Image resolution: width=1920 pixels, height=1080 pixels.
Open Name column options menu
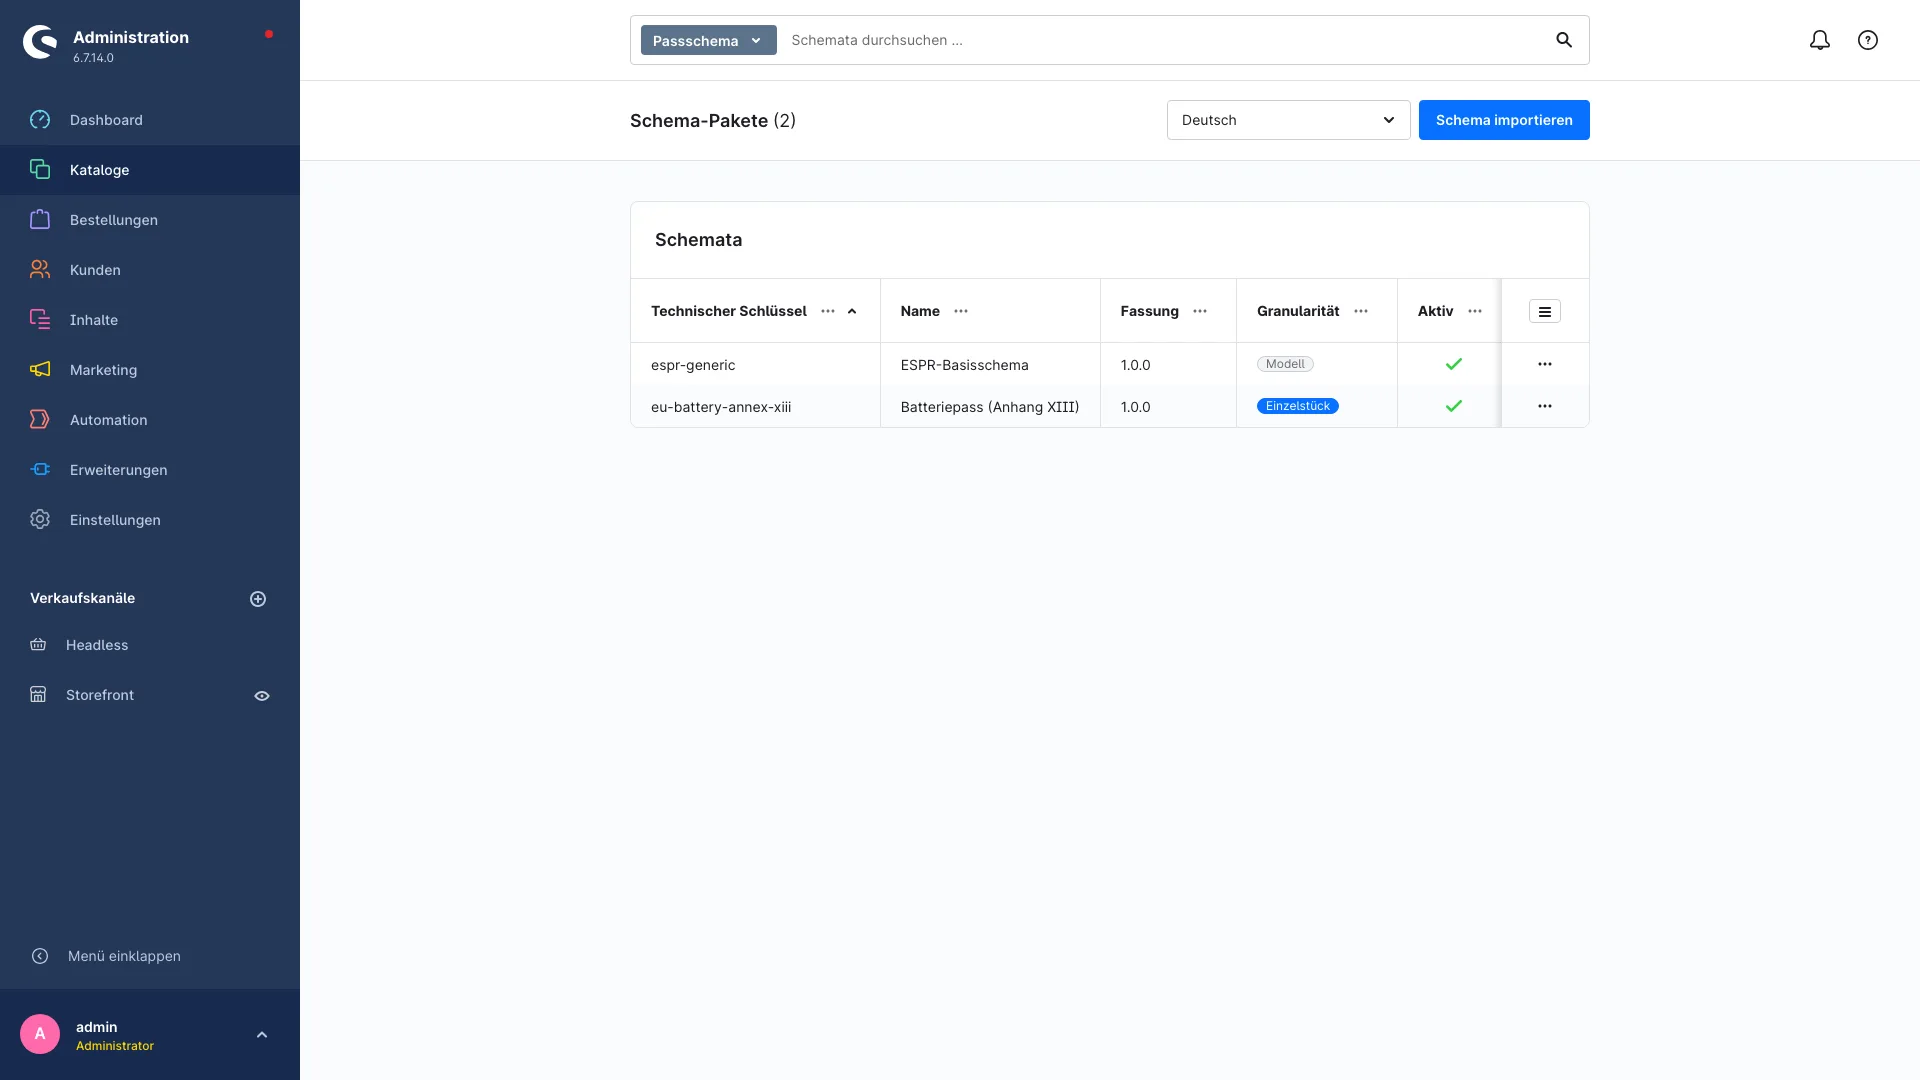point(961,312)
